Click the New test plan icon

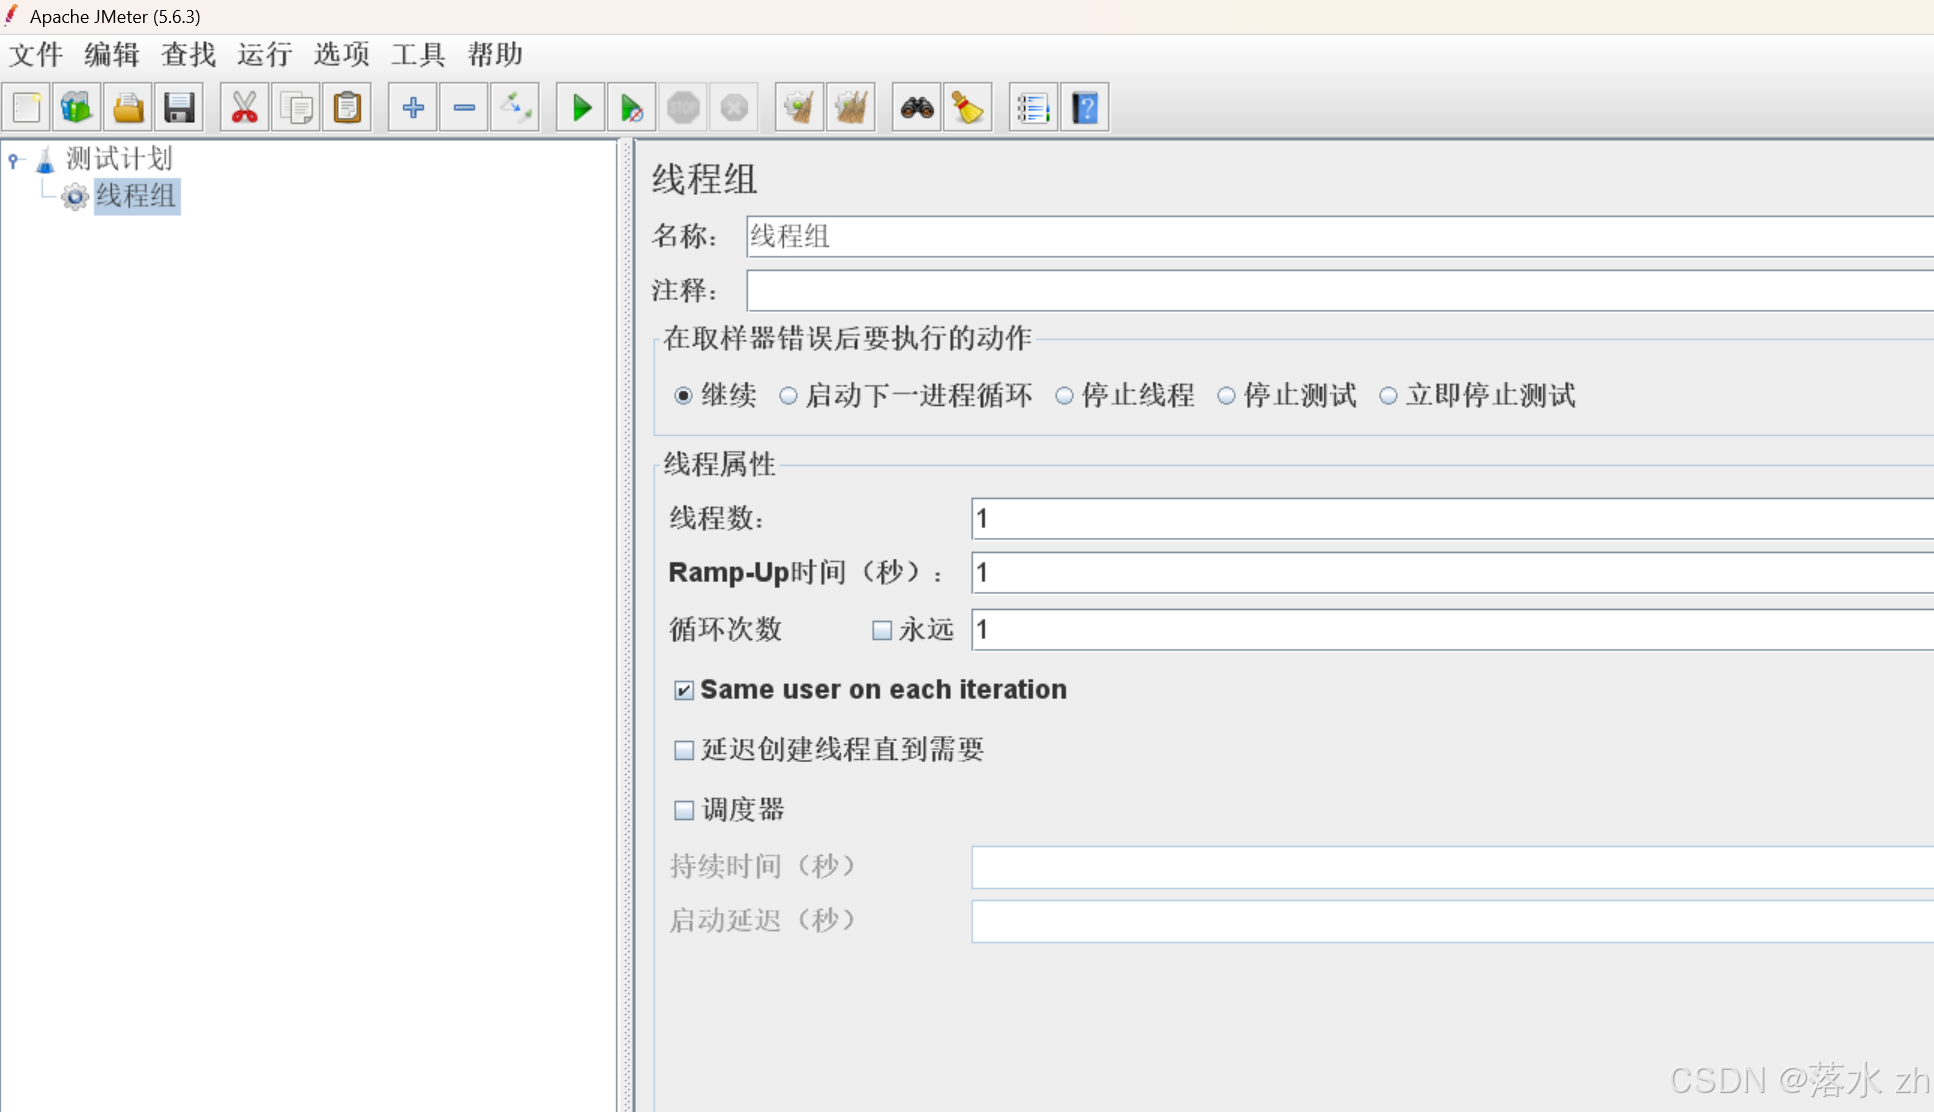27,107
